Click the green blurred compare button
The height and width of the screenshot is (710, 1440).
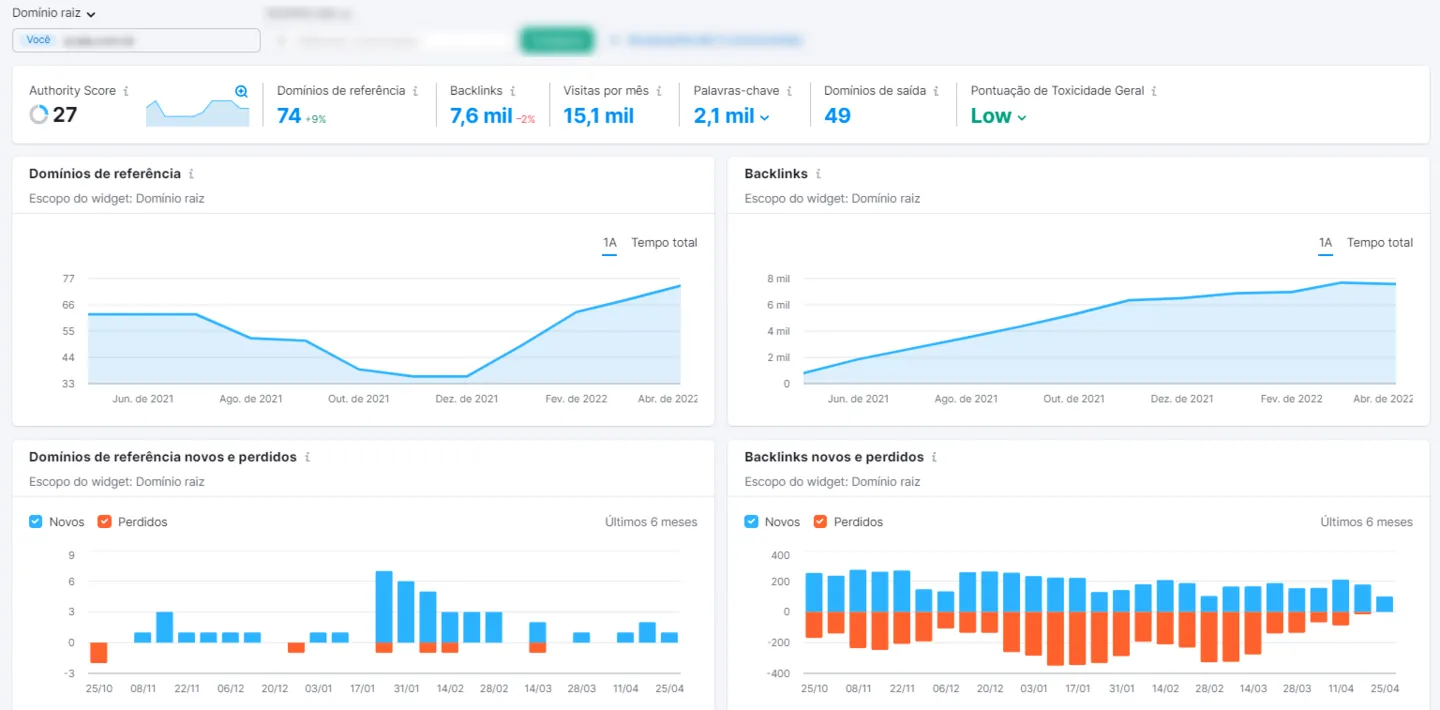point(557,40)
